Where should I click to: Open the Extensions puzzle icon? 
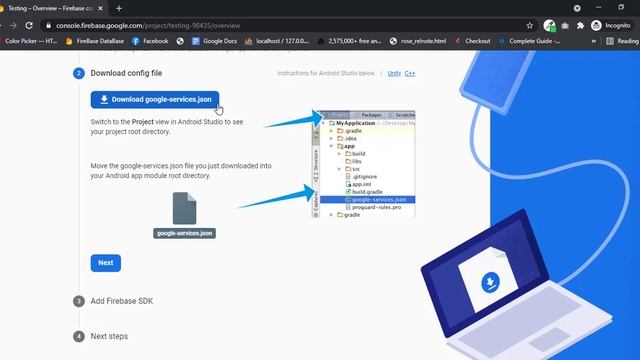(x=580, y=25)
